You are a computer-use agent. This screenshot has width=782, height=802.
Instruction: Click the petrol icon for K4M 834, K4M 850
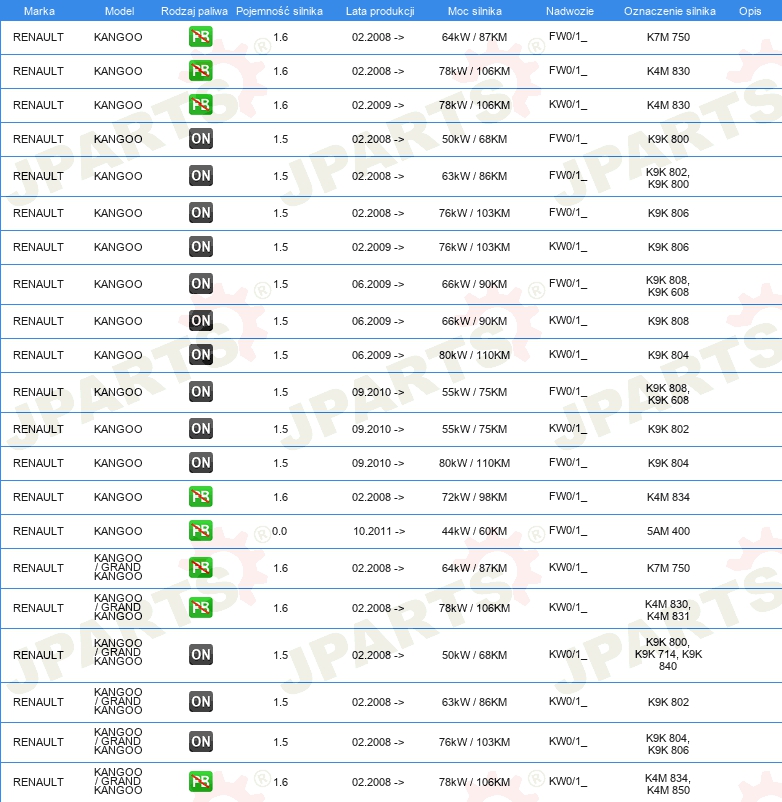[200, 782]
